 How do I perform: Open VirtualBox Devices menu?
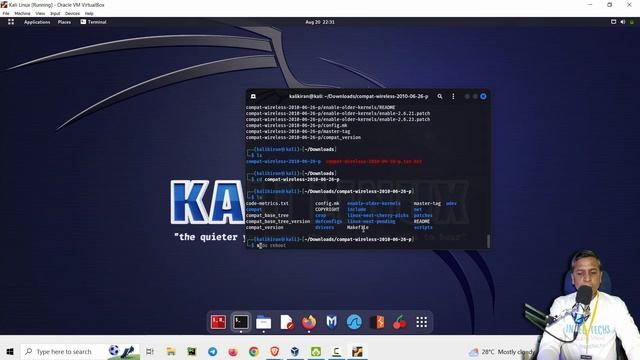[x=72, y=13]
